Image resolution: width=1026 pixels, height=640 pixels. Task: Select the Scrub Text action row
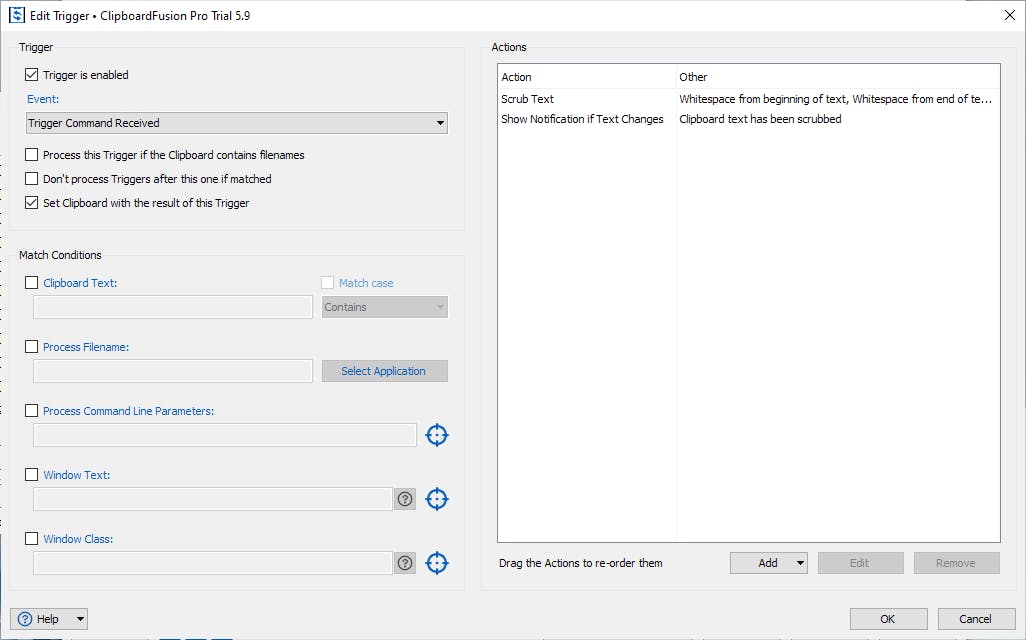(528, 99)
